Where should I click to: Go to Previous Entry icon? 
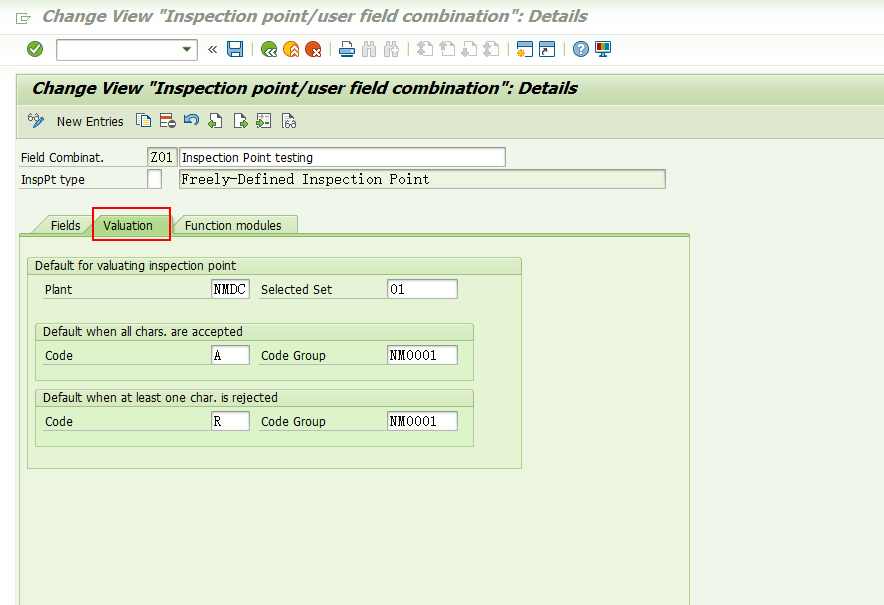click(215, 121)
